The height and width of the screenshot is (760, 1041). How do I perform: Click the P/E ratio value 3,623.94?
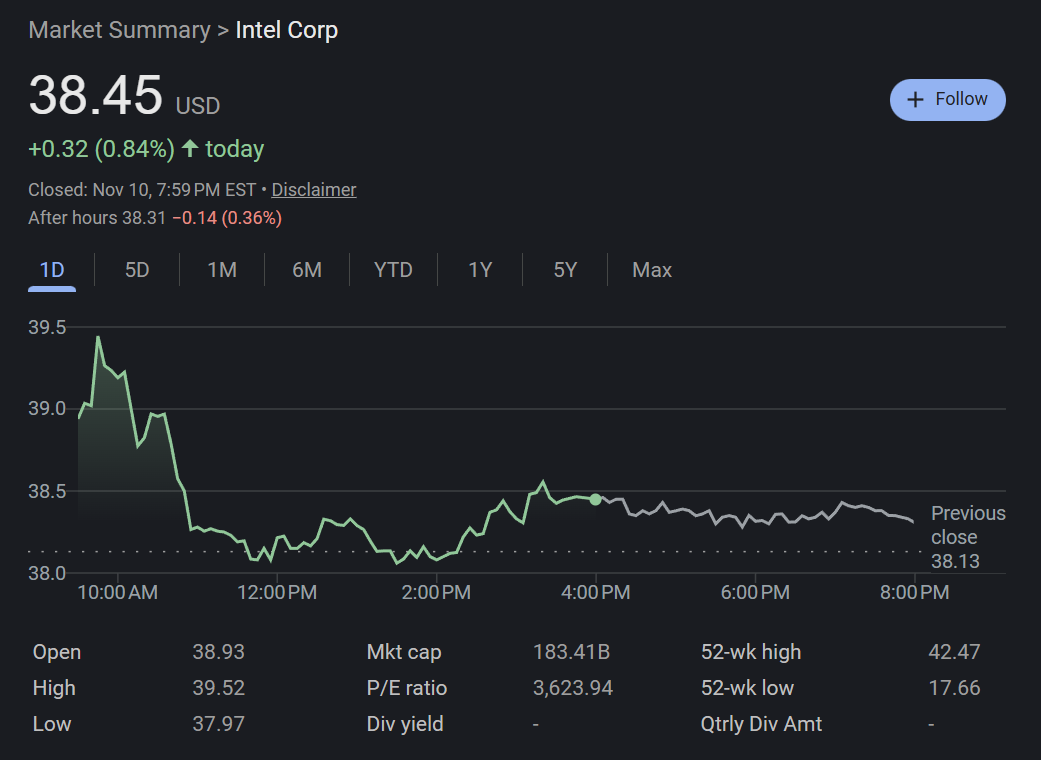click(573, 688)
